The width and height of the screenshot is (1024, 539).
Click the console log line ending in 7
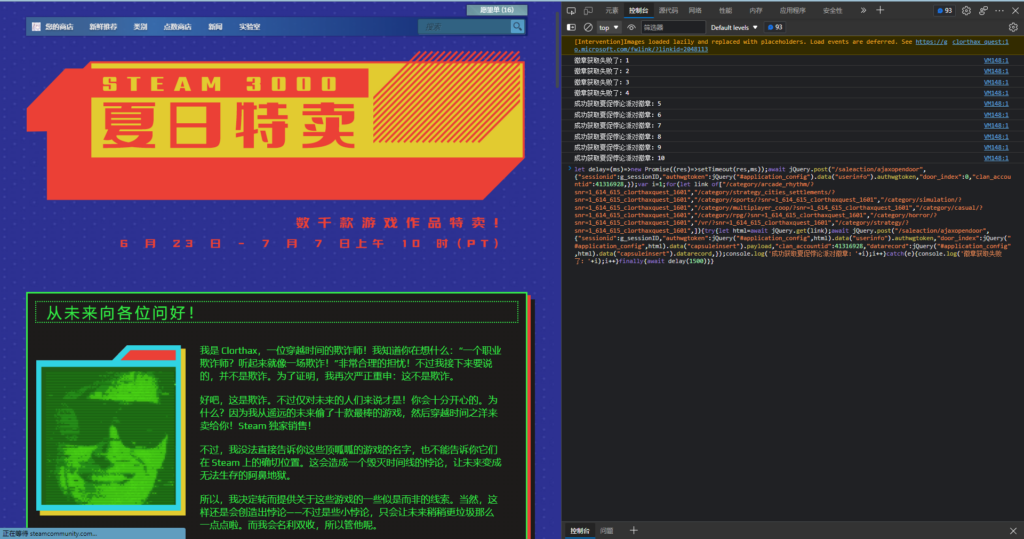617,125
